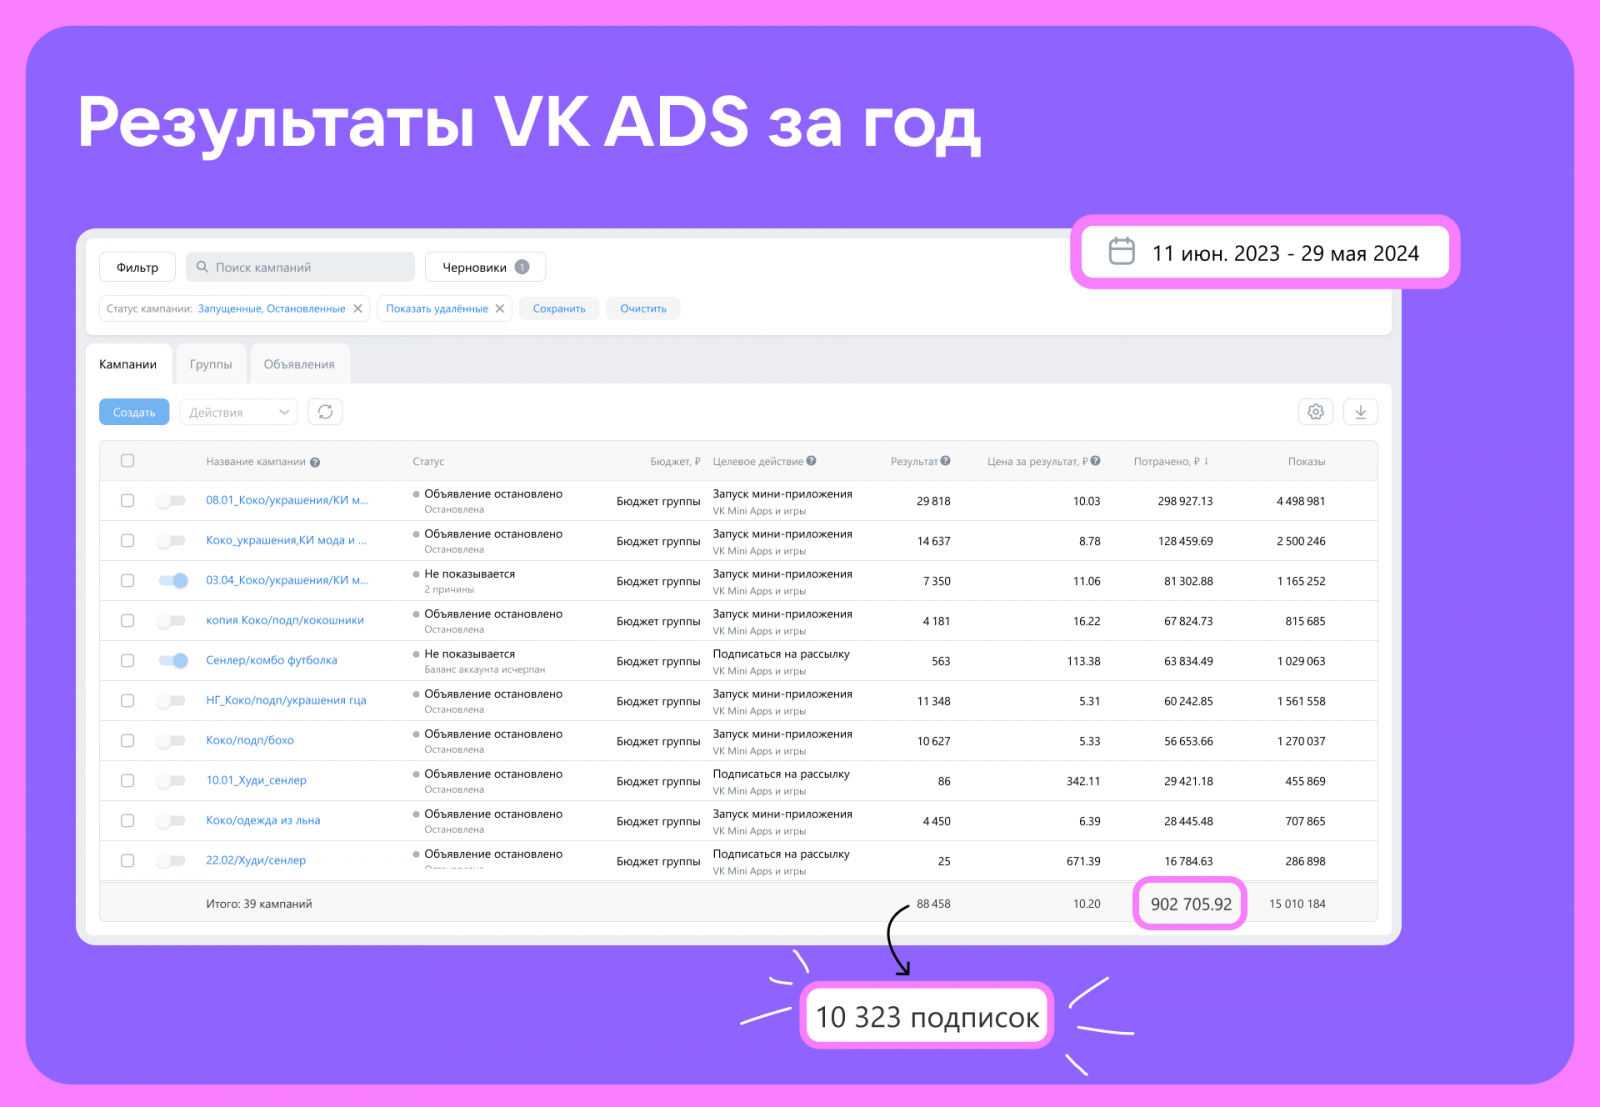Enable the 22.02/Худи/сенлер campaign switch
This screenshot has height=1107, width=1600.
tap(171, 860)
